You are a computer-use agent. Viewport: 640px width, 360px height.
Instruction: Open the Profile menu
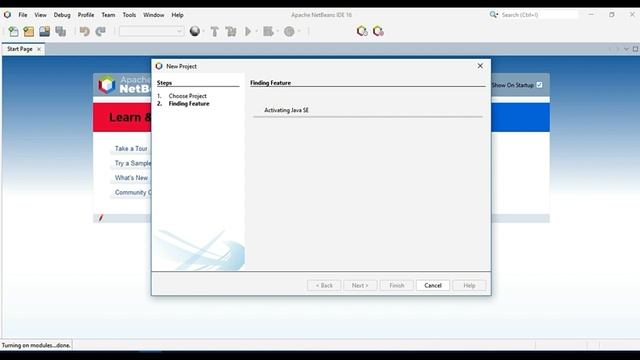pyautogui.click(x=86, y=15)
